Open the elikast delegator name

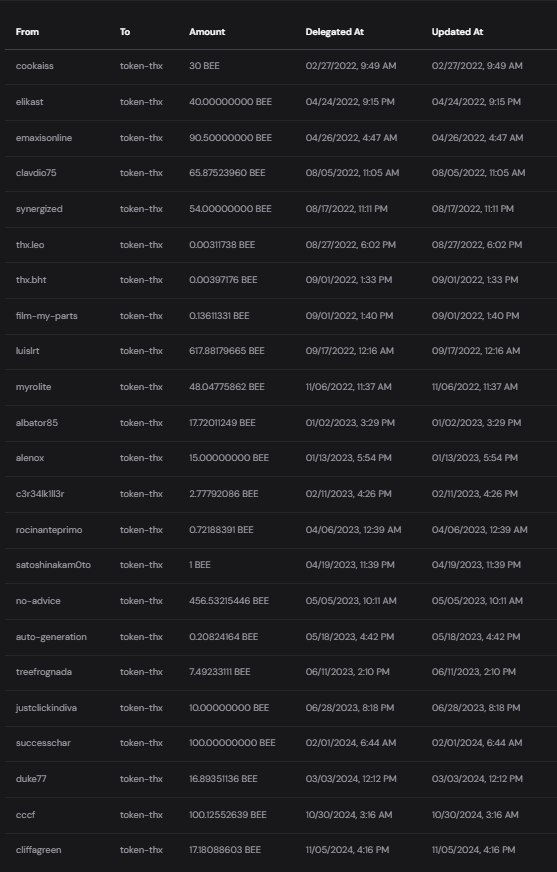pos(29,102)
